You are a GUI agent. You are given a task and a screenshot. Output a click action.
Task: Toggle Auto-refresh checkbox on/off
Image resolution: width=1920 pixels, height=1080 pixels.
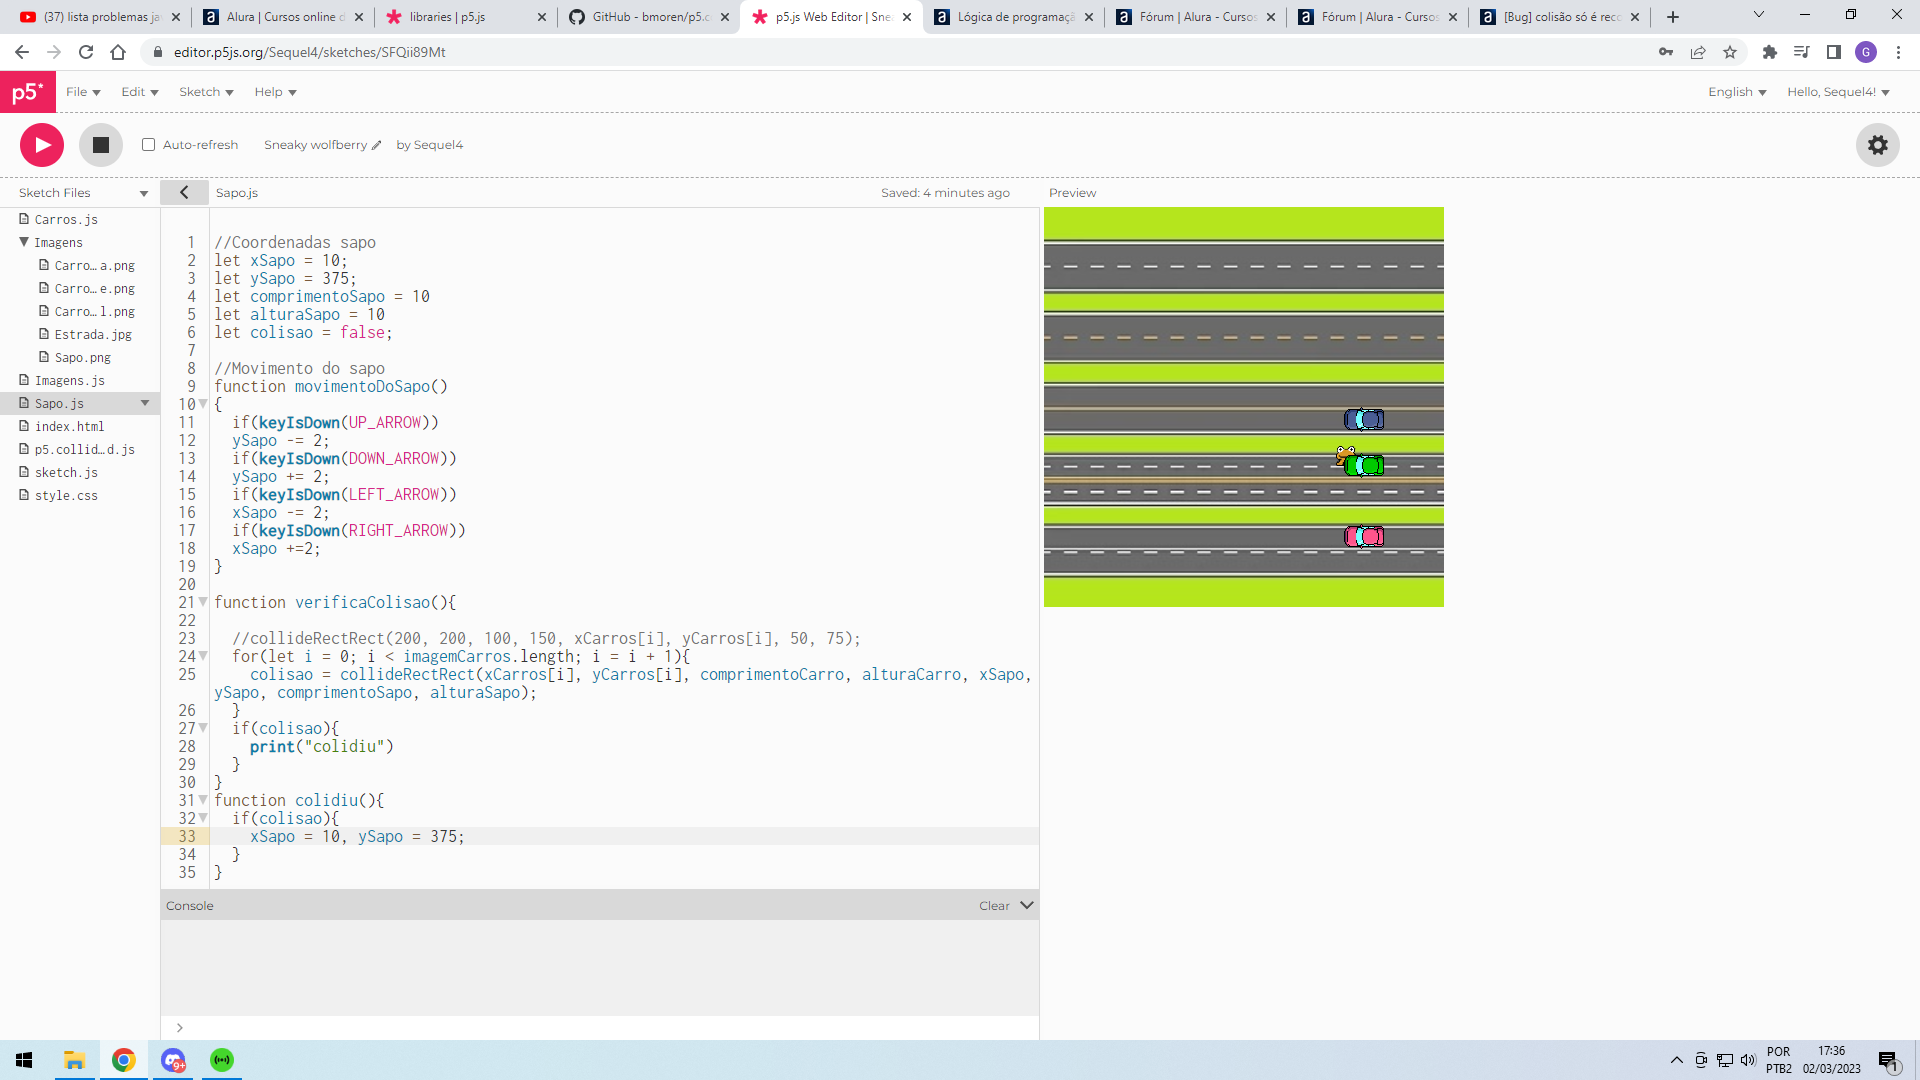click(x=148, y=145)
